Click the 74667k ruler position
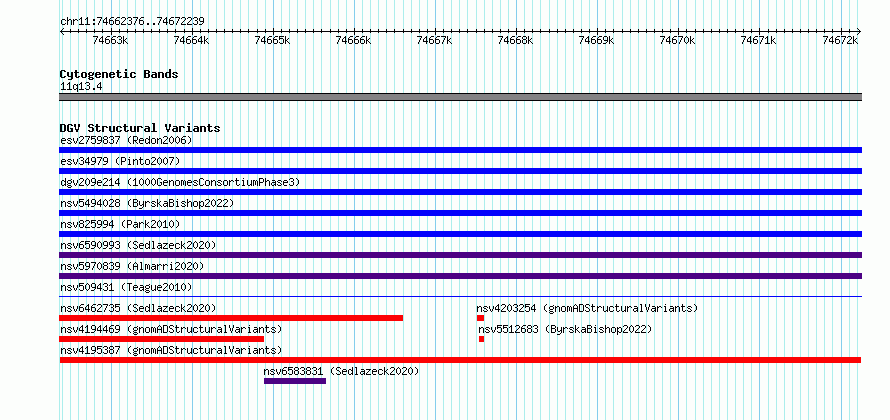 (x=435, y=40)
